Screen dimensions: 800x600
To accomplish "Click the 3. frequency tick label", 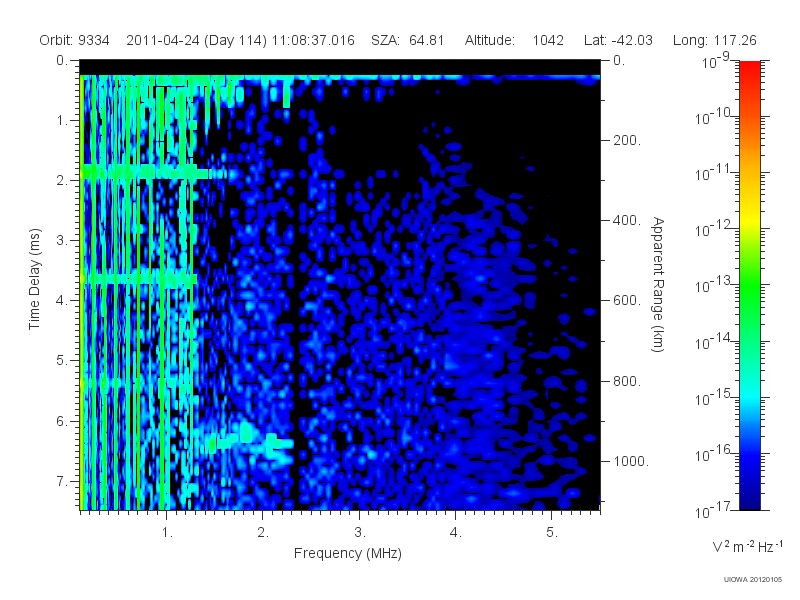I will (360, 532).
